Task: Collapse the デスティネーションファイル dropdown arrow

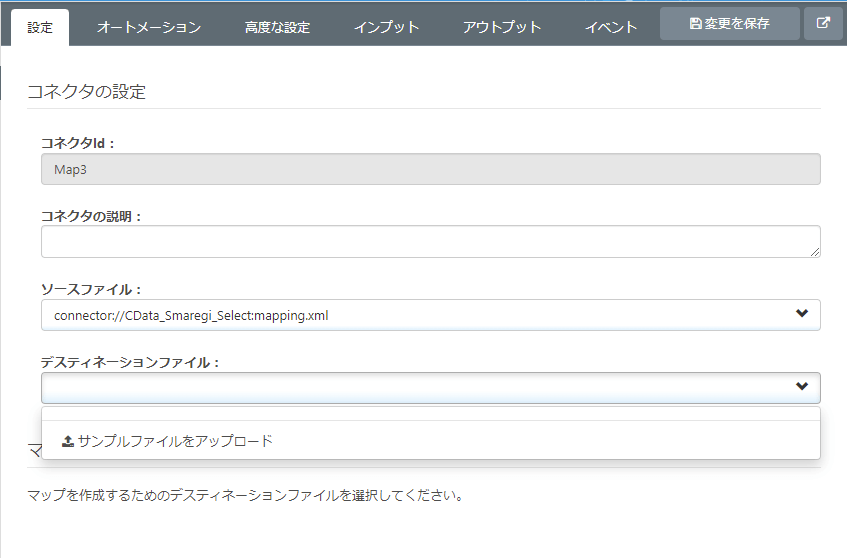Action: click(801, 387)
